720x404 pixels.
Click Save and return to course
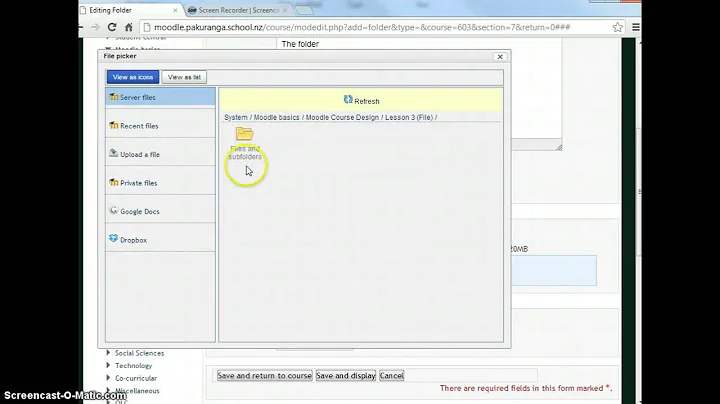pyautogui.click(x=264, y=376)
